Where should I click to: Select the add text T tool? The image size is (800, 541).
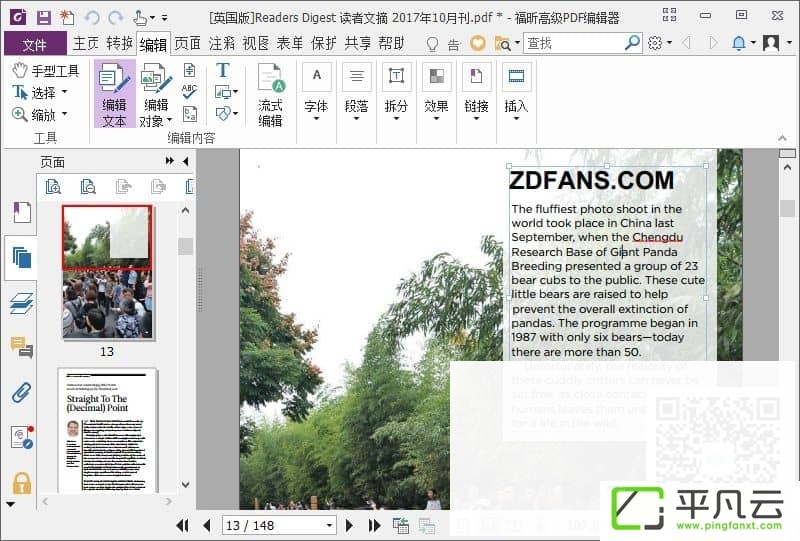click(x=223, y=70)
